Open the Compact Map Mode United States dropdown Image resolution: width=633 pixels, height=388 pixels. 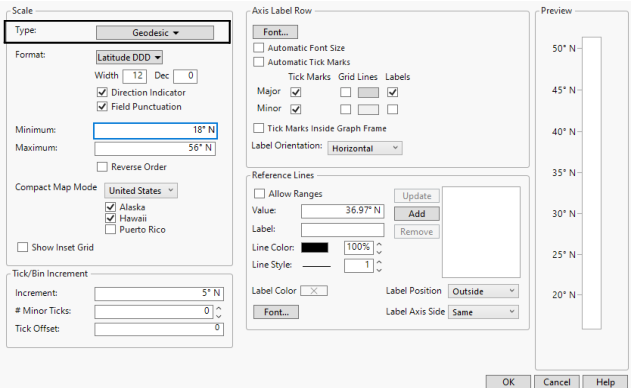pos(140,191)
